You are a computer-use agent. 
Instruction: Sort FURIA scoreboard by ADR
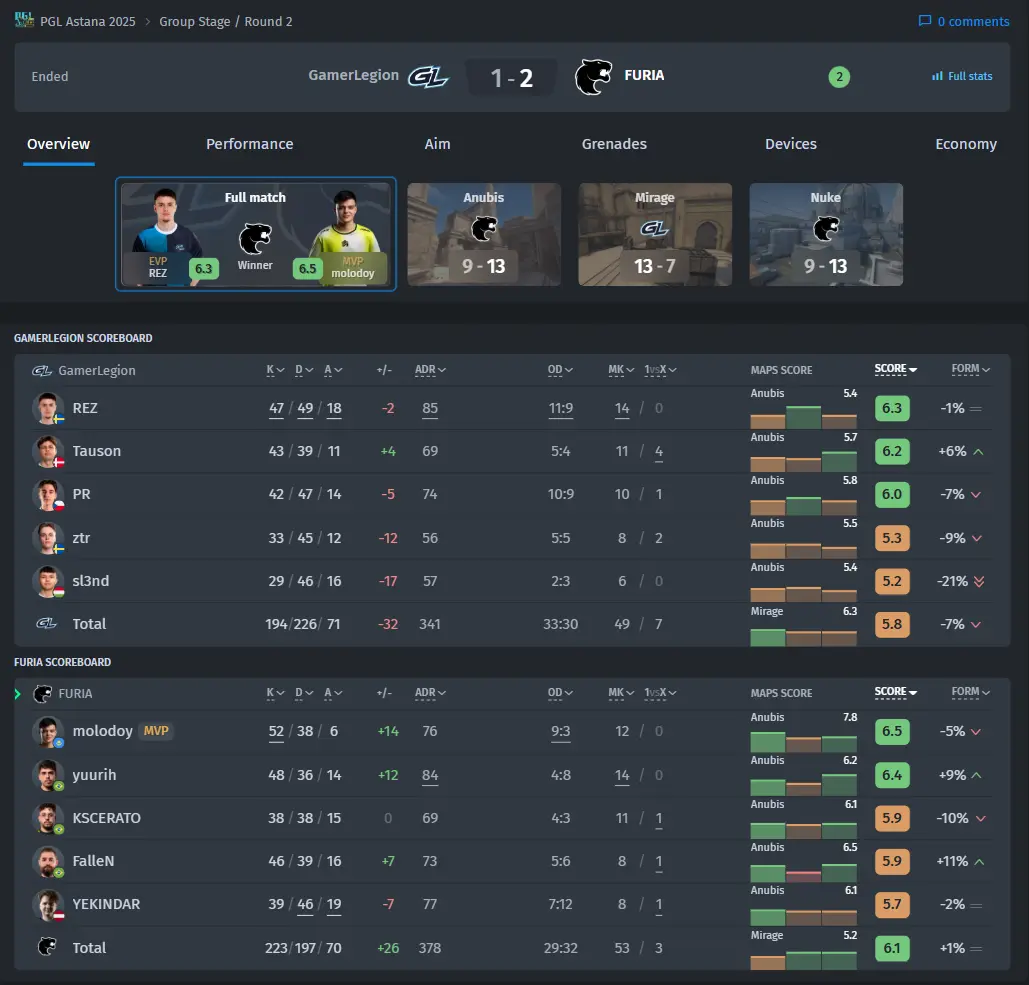[x=430, y=693]
